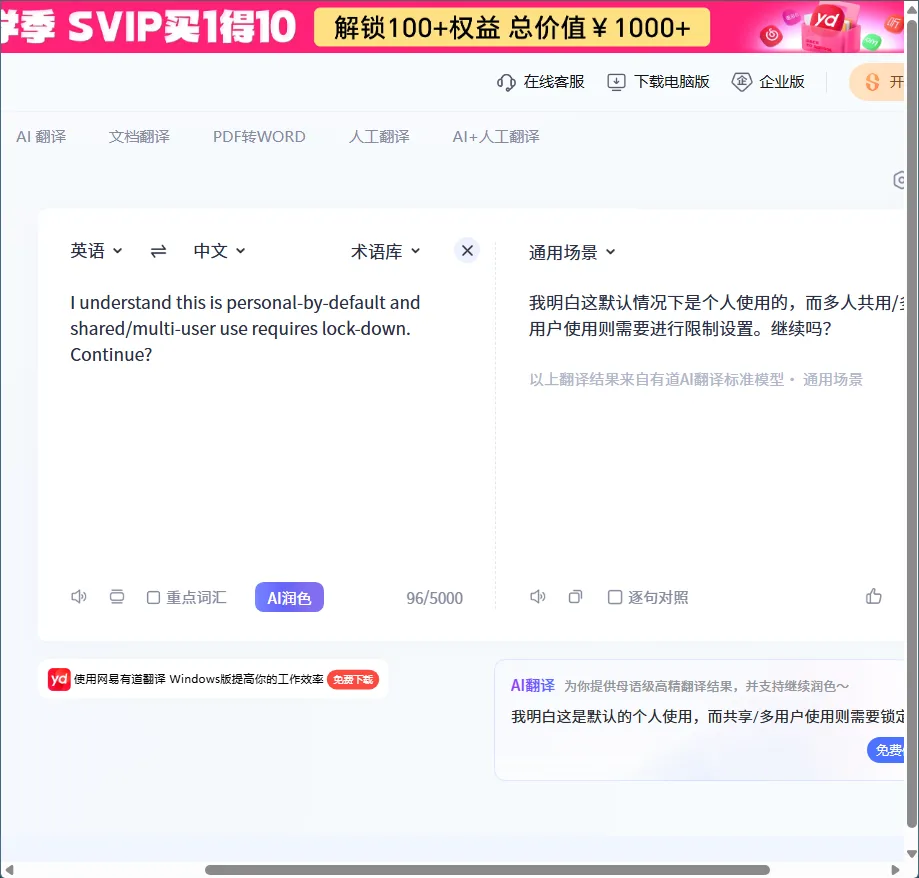Screen dimensions: 919x878
Task: Open the 中文 target language dropdown
Action: 219,251
